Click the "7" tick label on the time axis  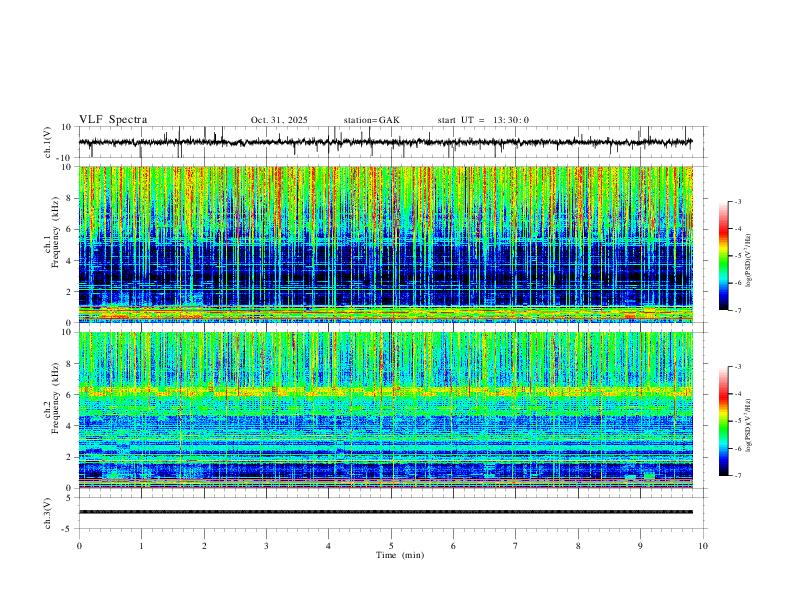coord(516,546)
